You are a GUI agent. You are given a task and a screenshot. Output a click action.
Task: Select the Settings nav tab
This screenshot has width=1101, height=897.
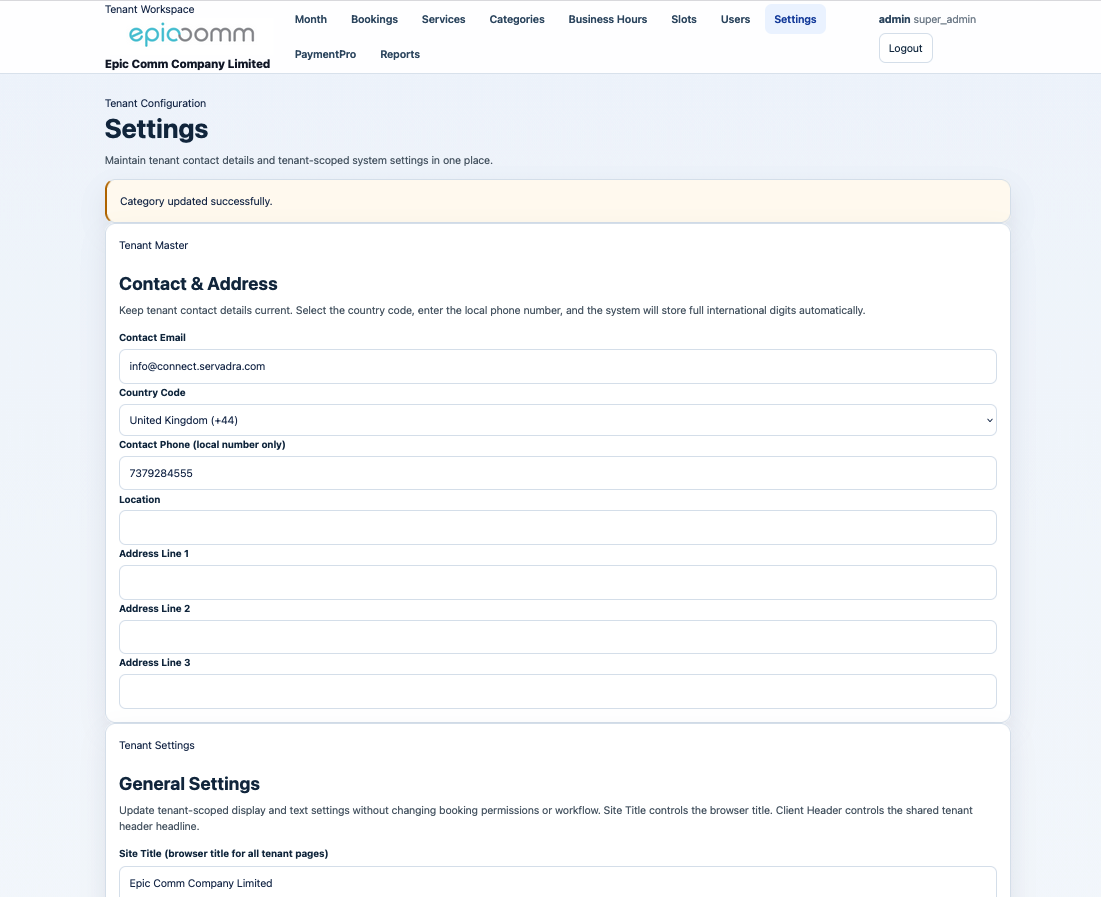(795, 19)
